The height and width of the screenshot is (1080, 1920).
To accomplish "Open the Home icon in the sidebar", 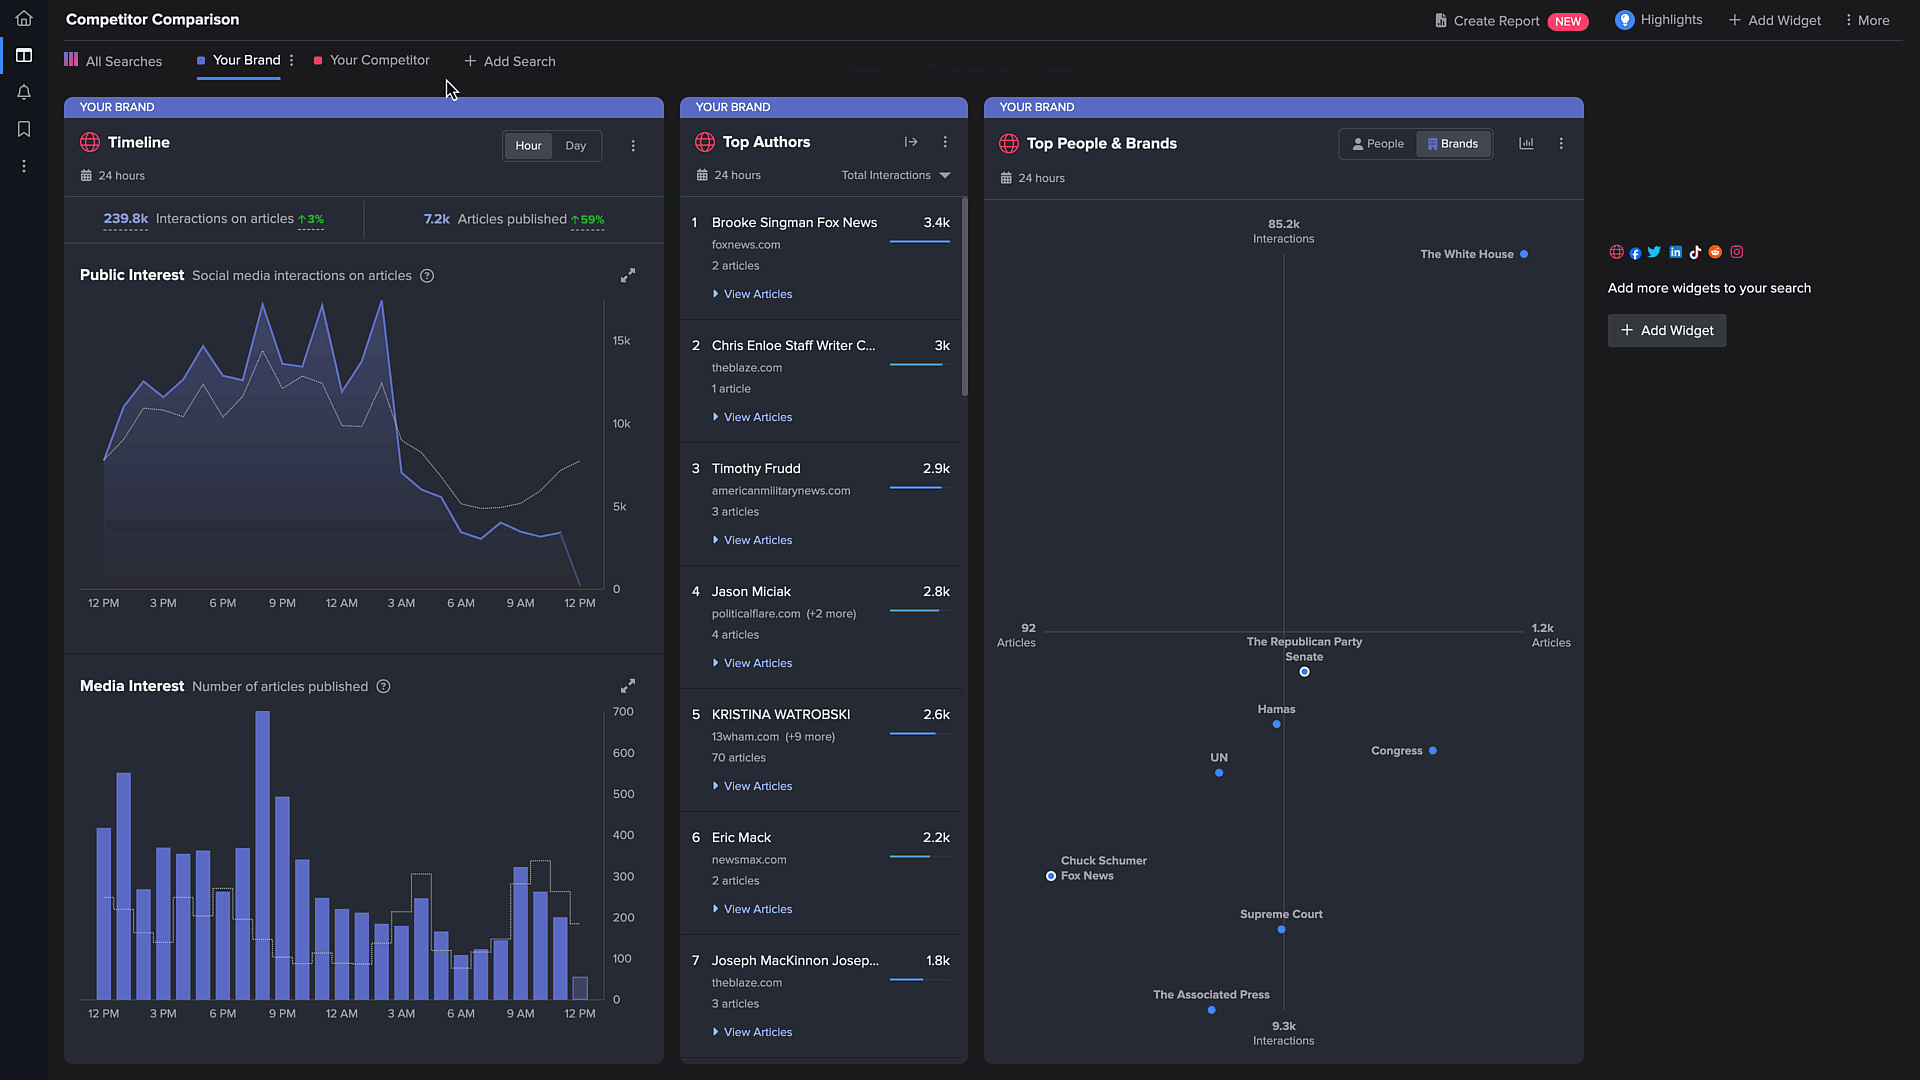I will tap(23, 17).
